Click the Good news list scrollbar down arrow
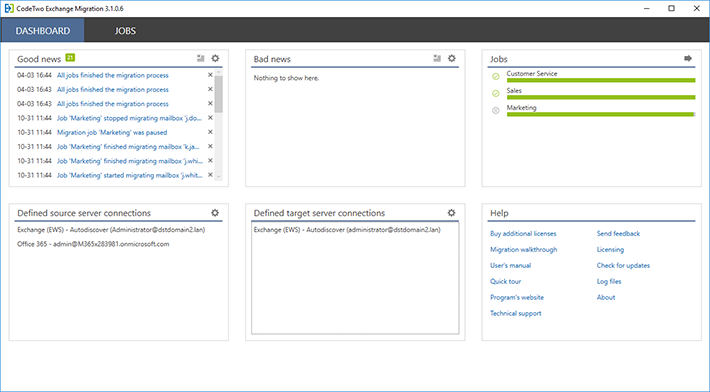Viewport: 710px width, 392px height. pyautogui.click(x=219, y=177)
